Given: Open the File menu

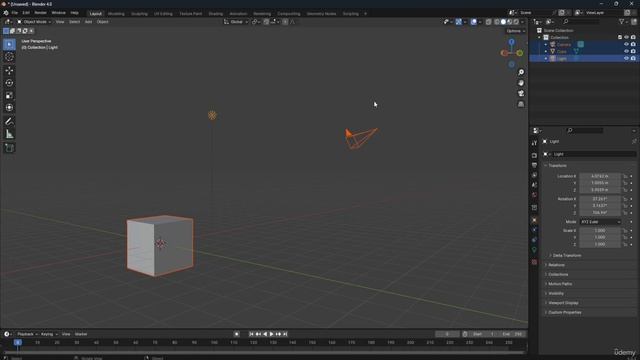Looking at the screenshot, I should click(x=14, y=13).
